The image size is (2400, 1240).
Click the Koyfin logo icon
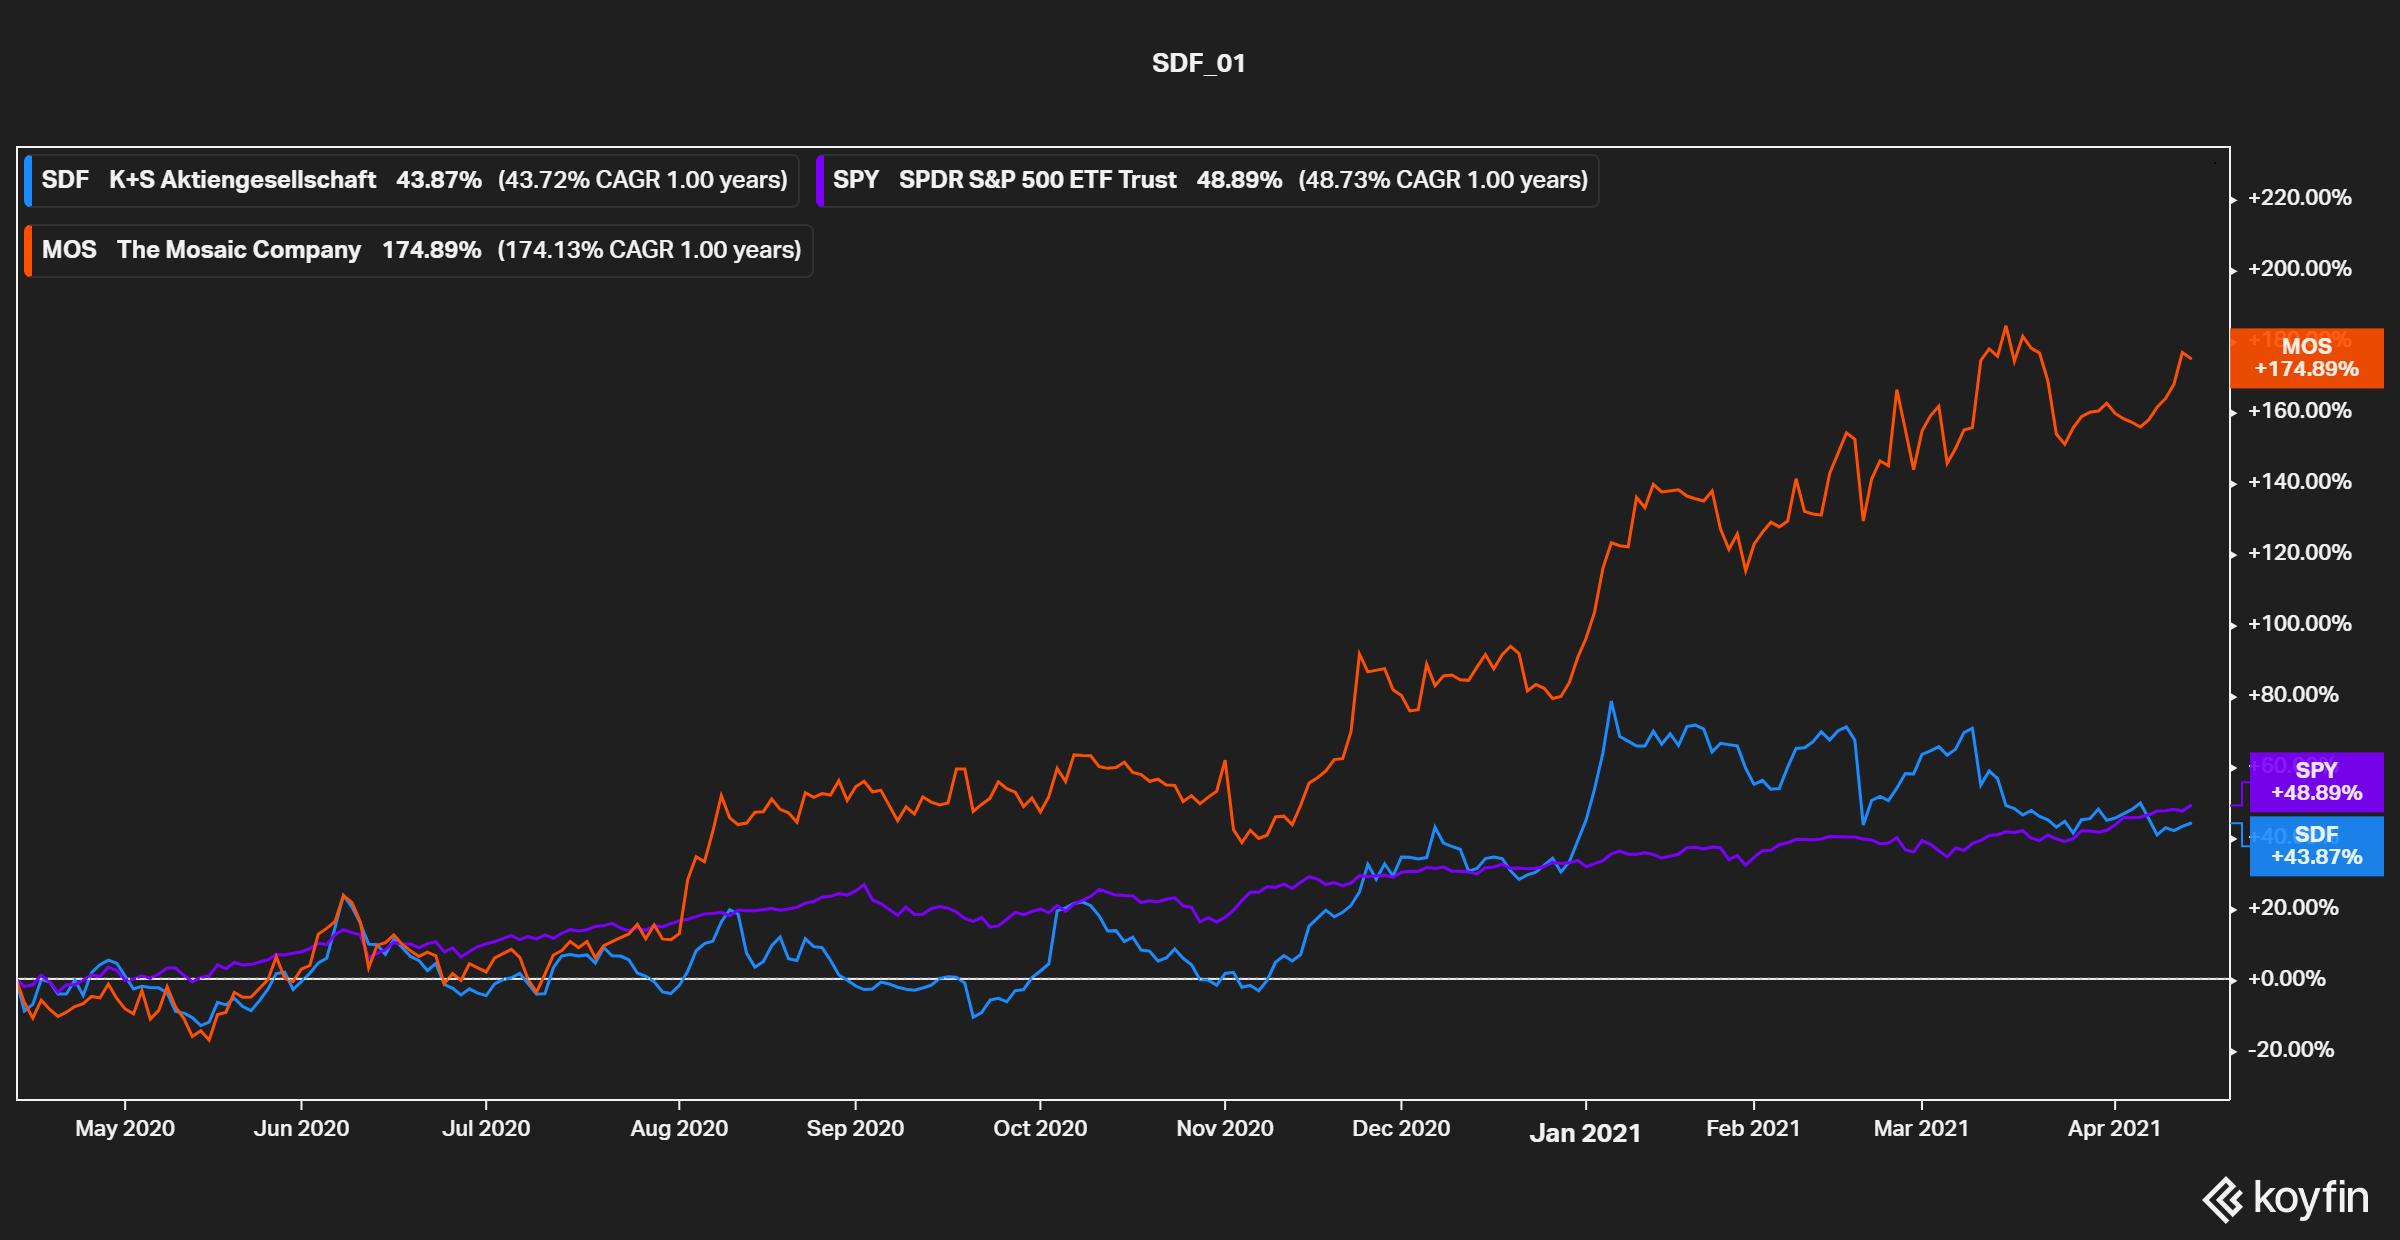pos(2224,1199)
